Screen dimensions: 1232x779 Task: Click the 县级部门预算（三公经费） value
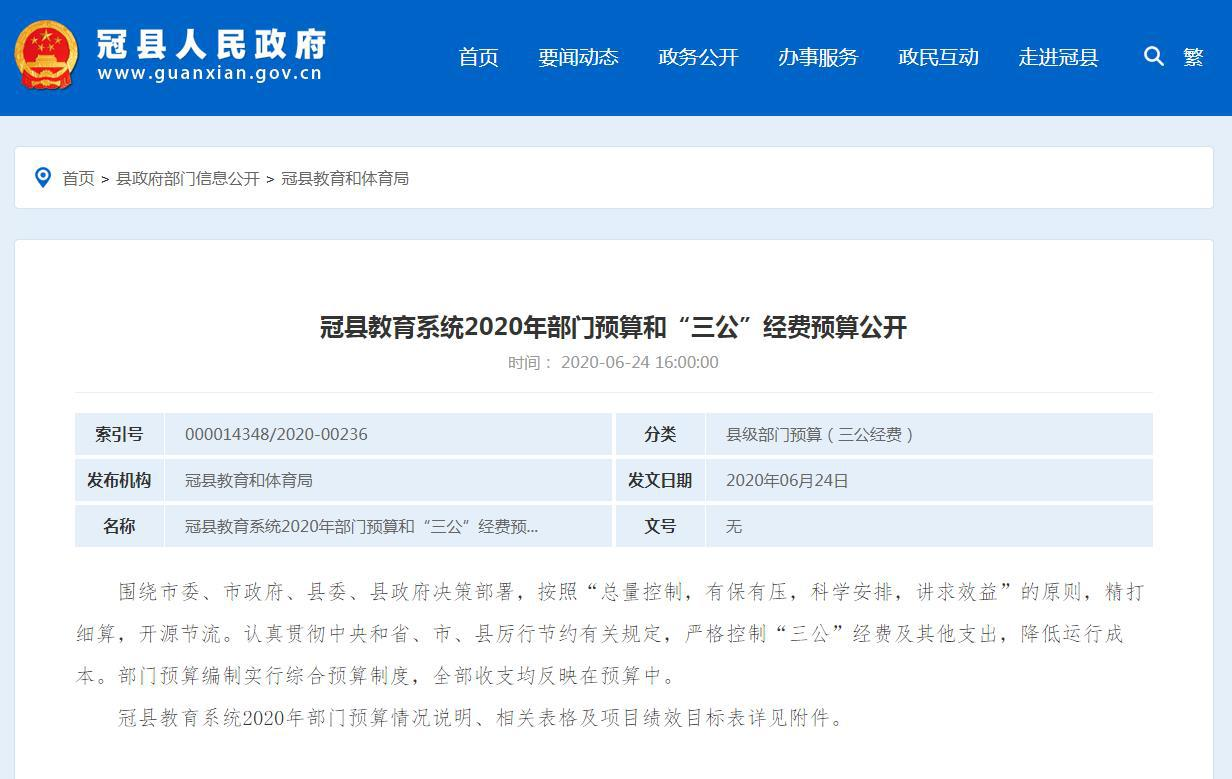point(820,435)
